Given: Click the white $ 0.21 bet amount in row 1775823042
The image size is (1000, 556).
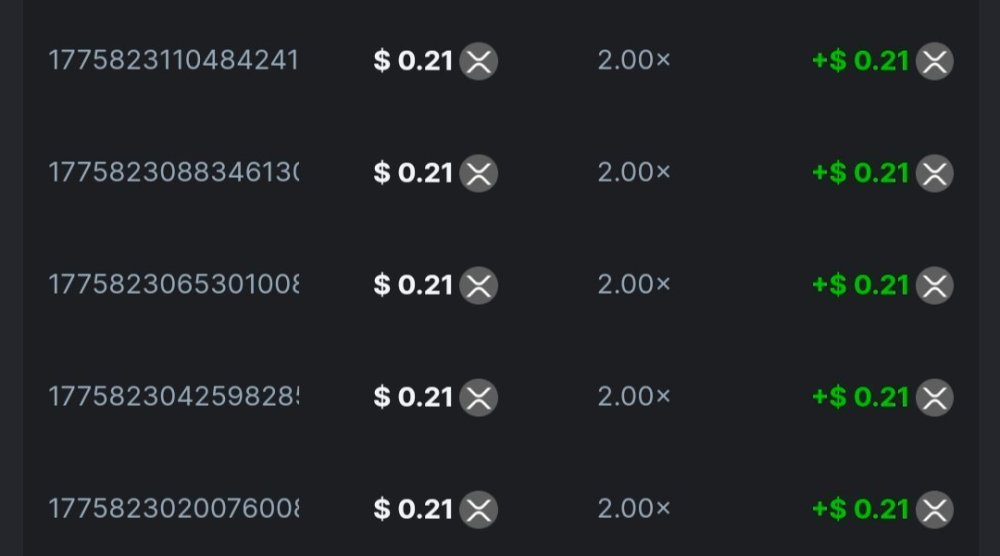Looking at the screenshot, I should (x=414, y=397).
